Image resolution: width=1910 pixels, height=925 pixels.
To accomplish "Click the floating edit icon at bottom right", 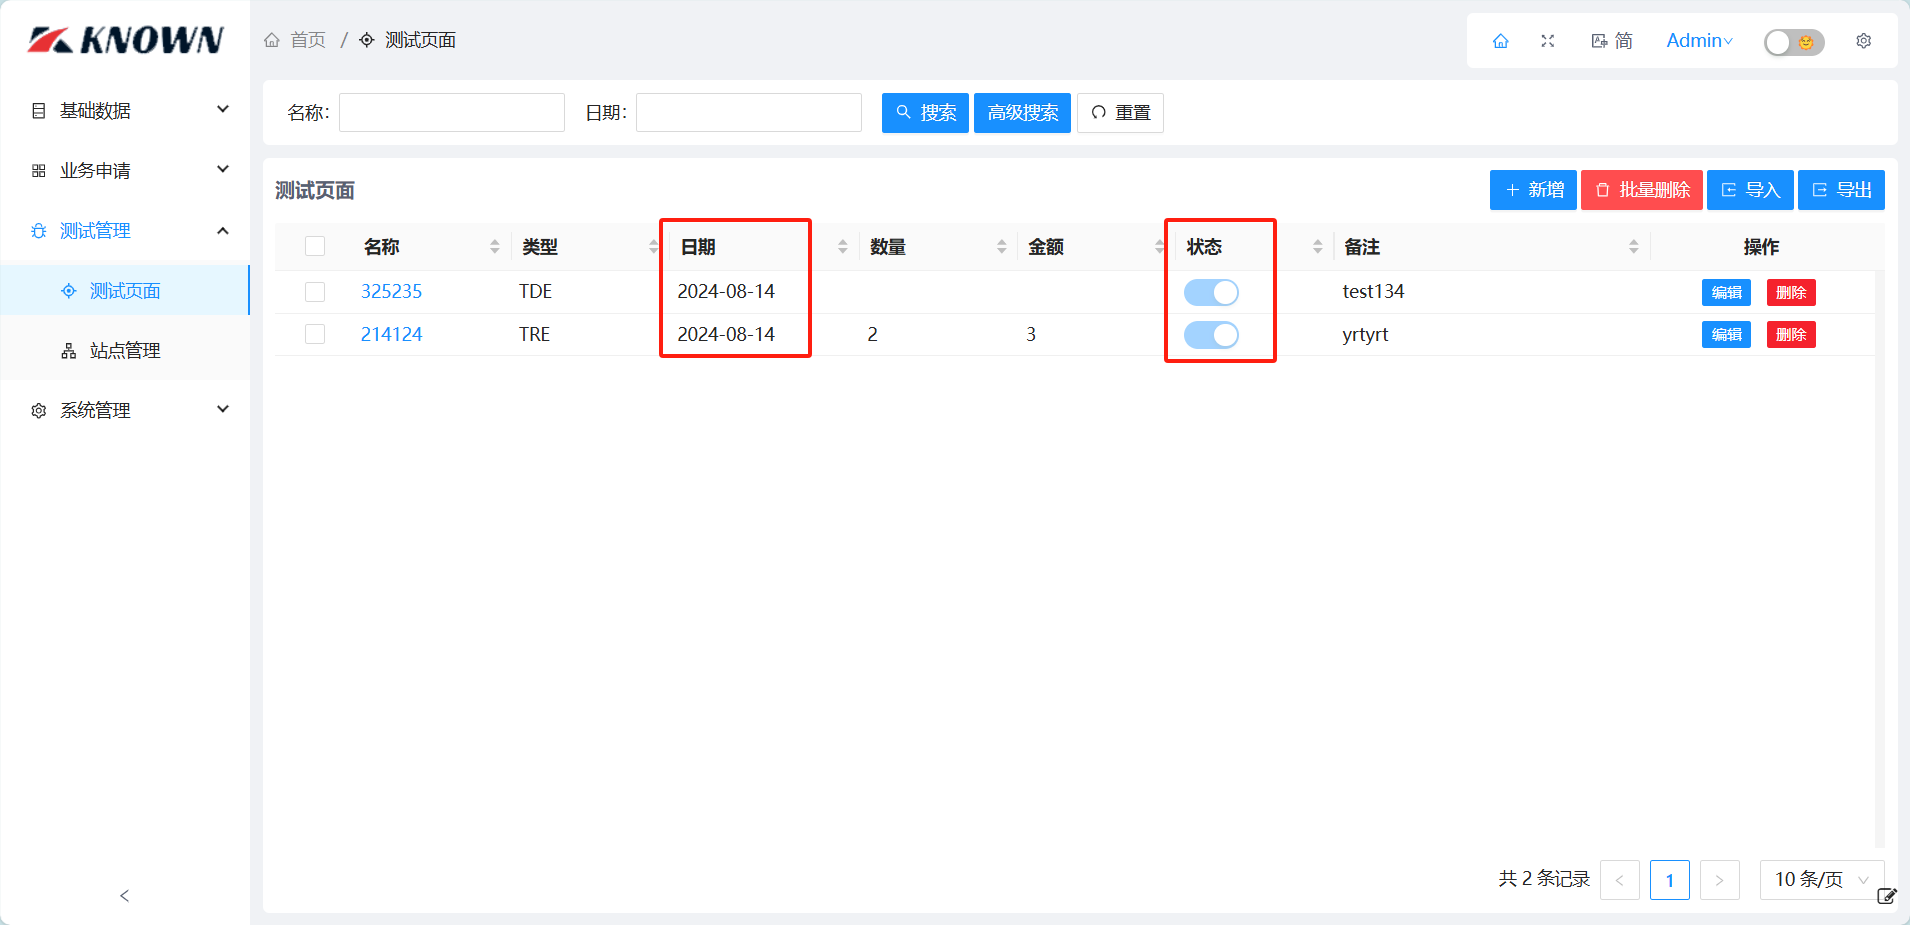I will tap(1887, 896).
